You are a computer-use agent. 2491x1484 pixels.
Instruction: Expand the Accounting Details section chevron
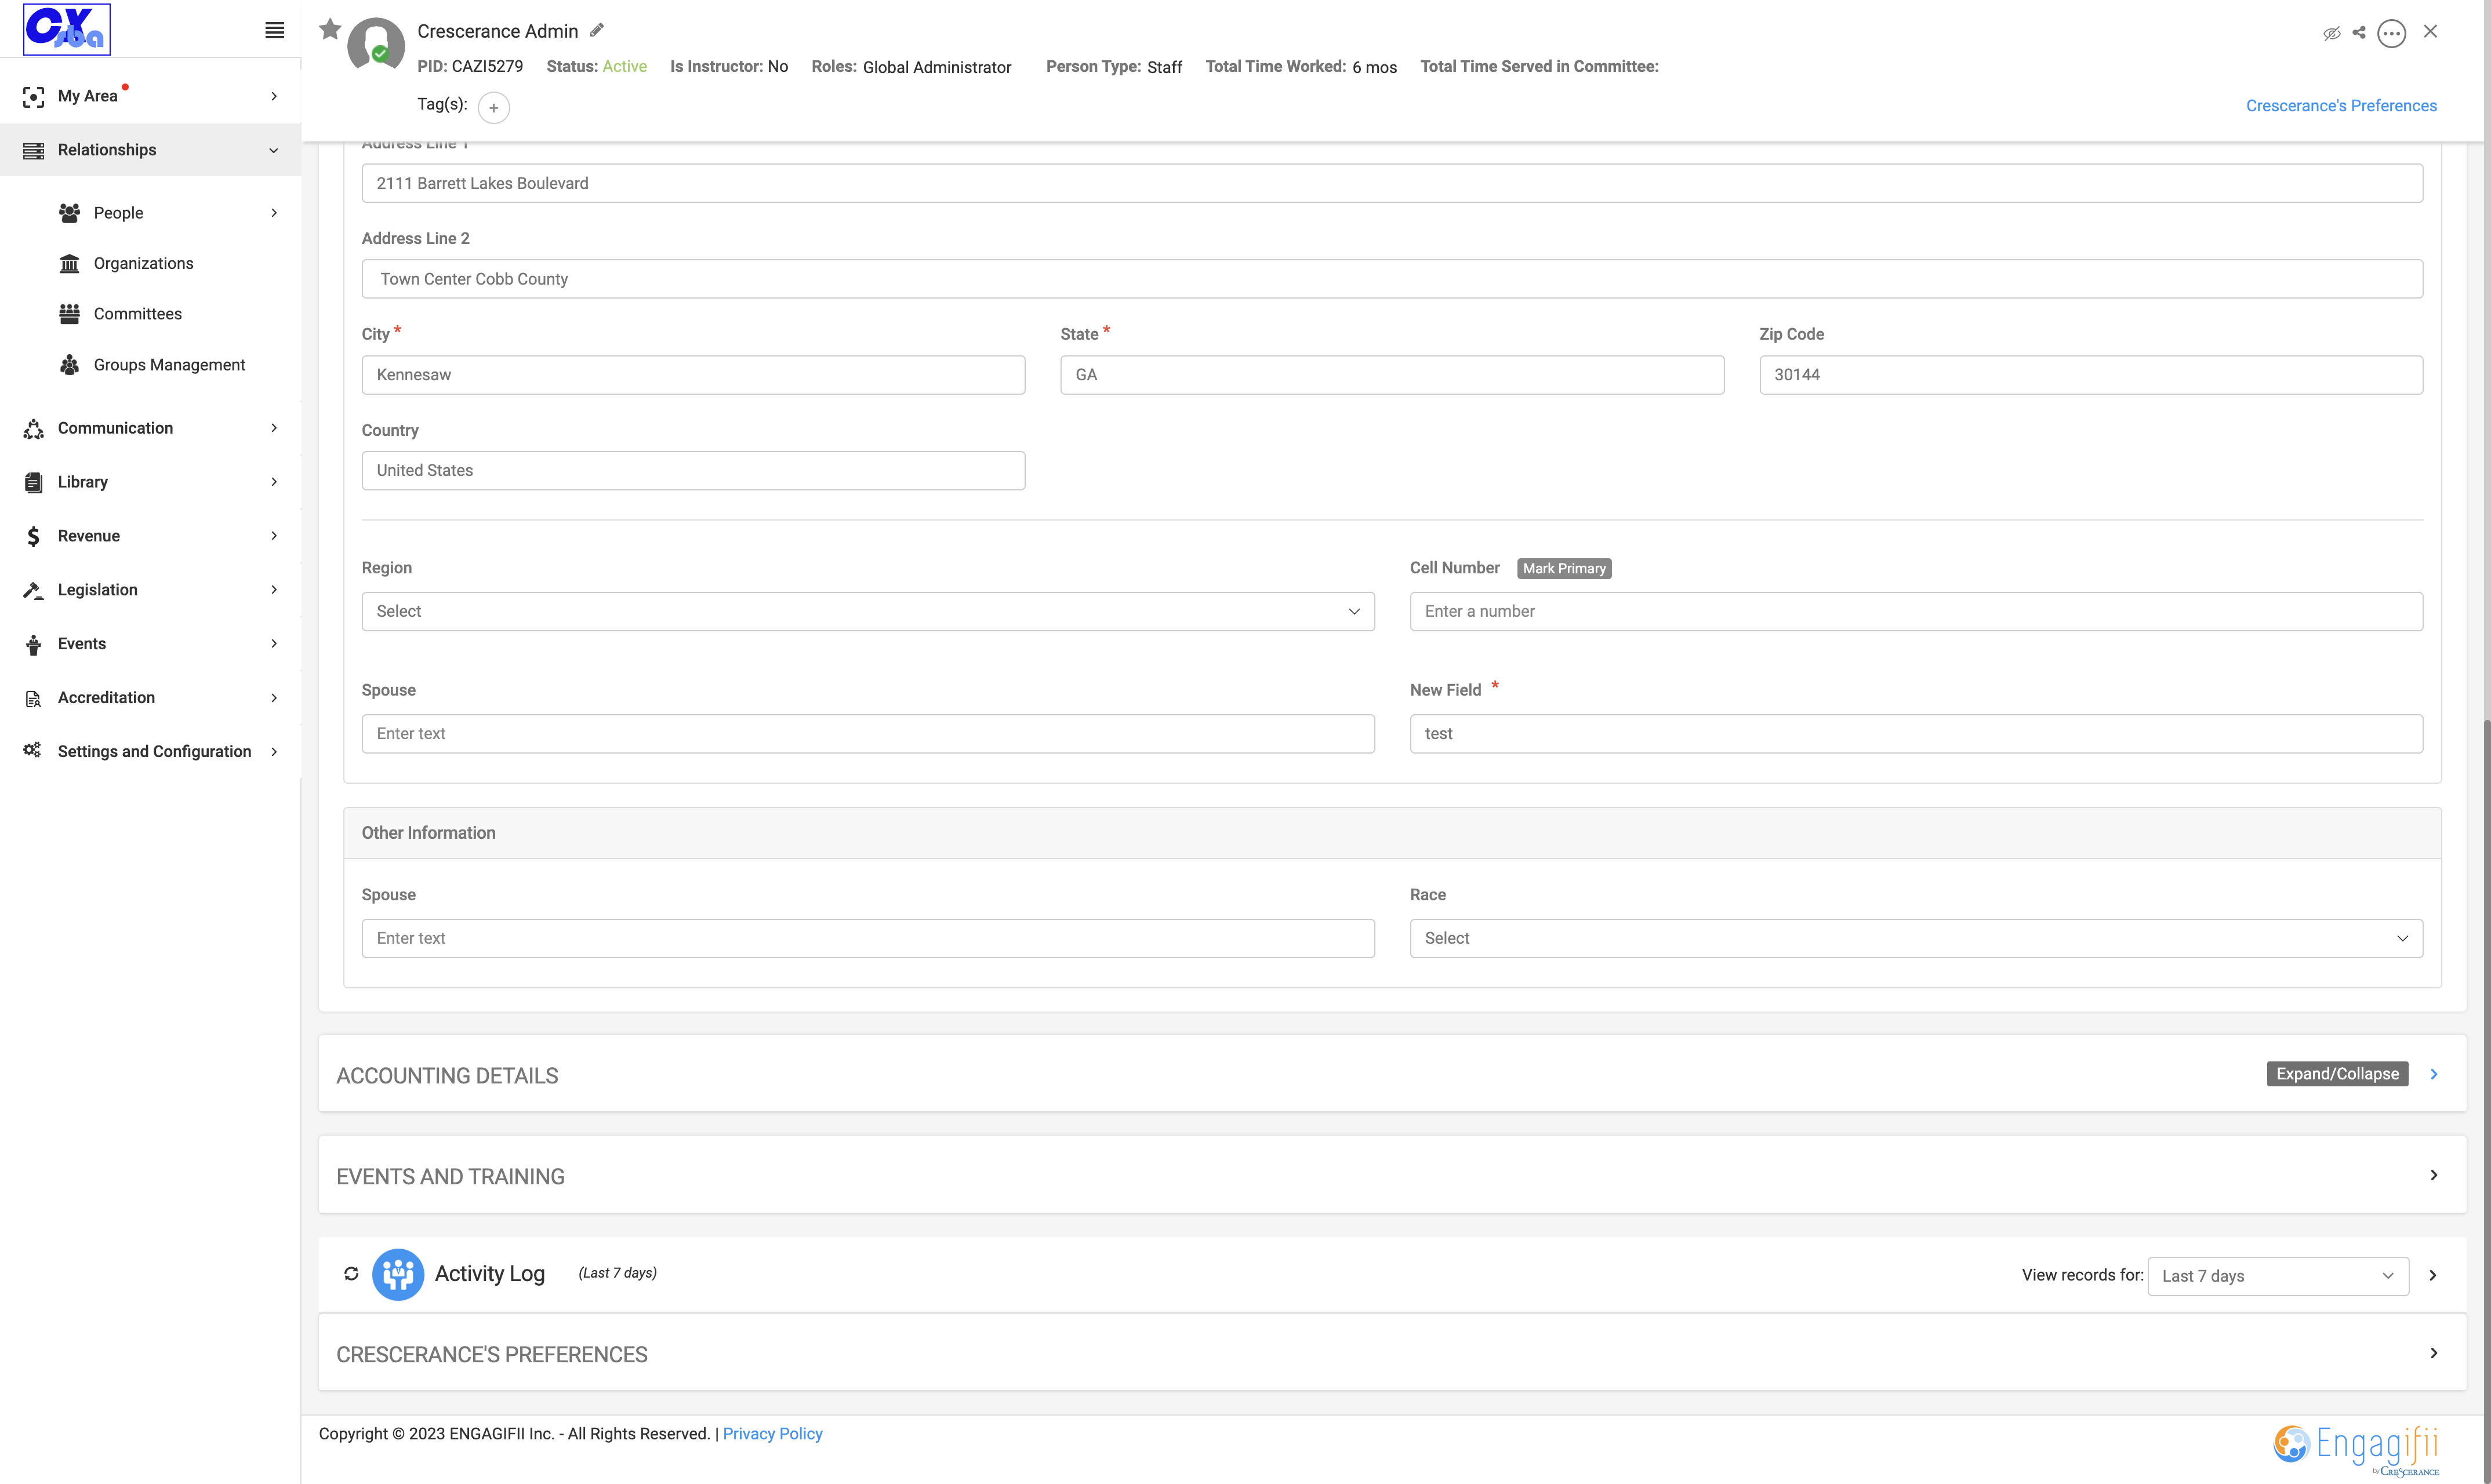click(x=2433, y=1074)
